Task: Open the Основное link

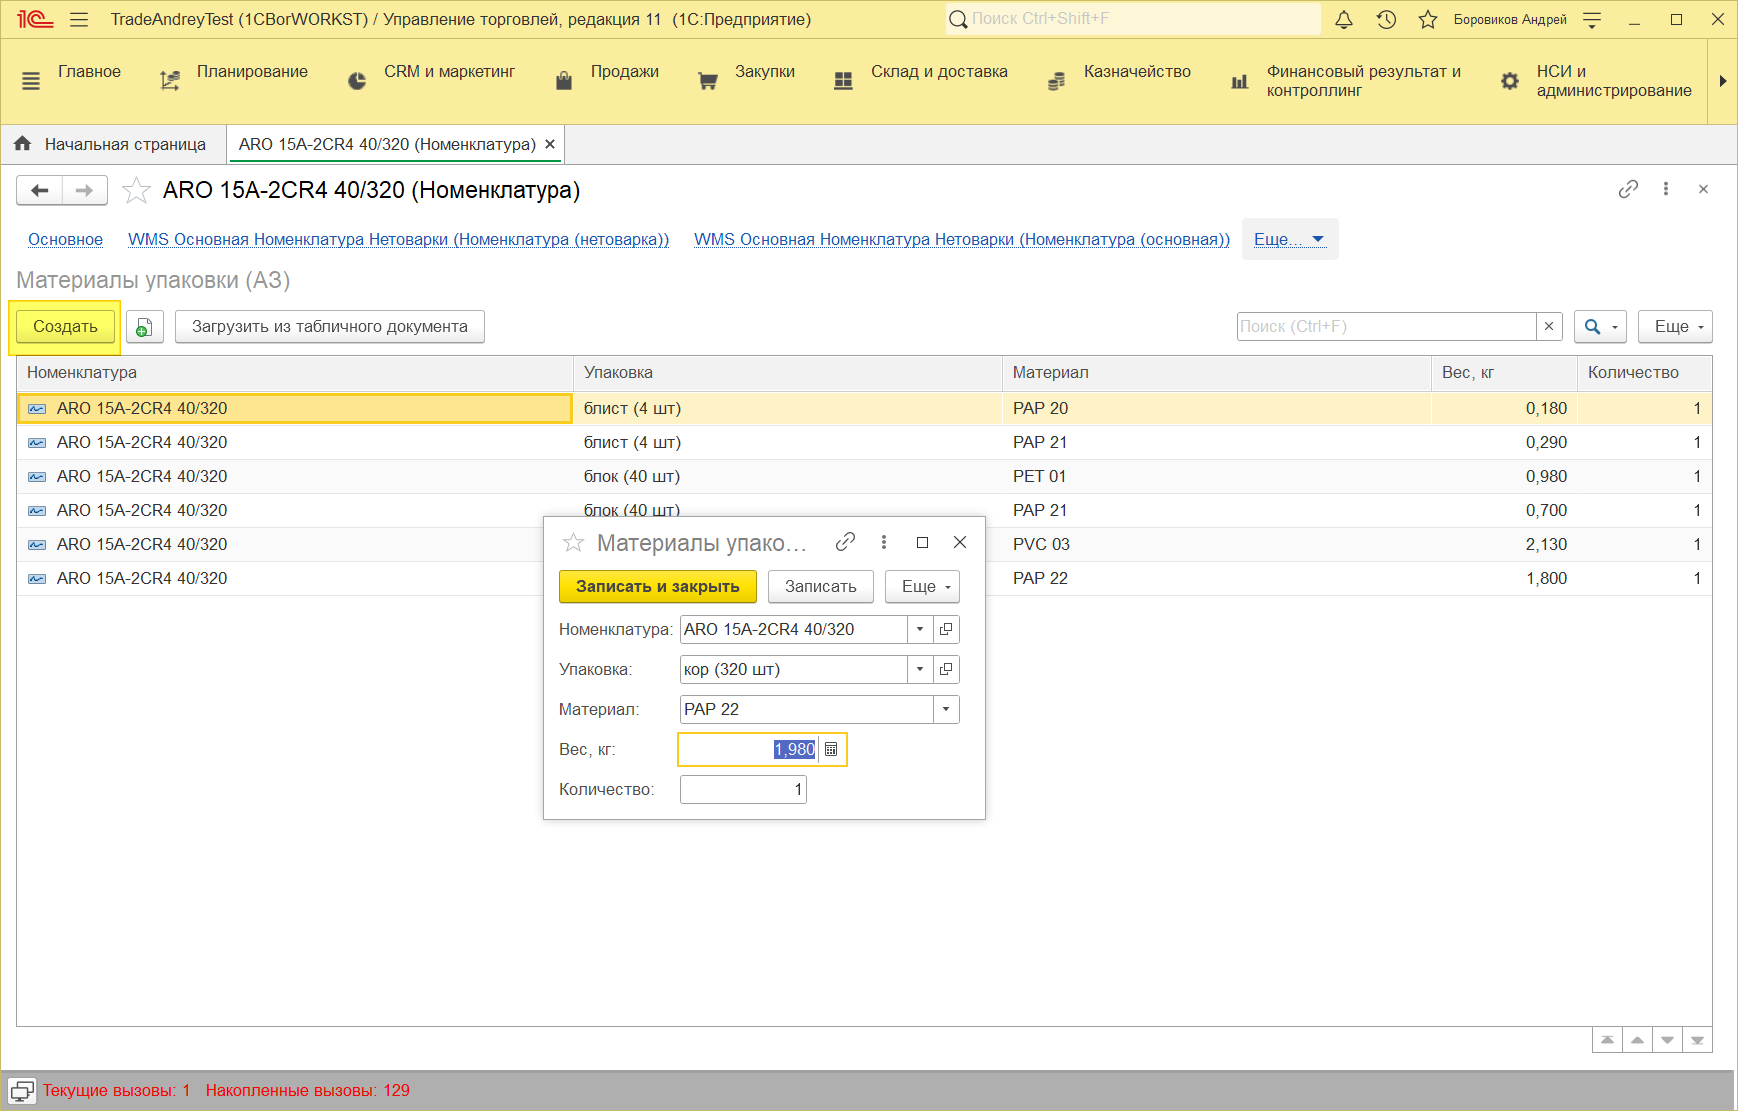Action: click(65, 239)
